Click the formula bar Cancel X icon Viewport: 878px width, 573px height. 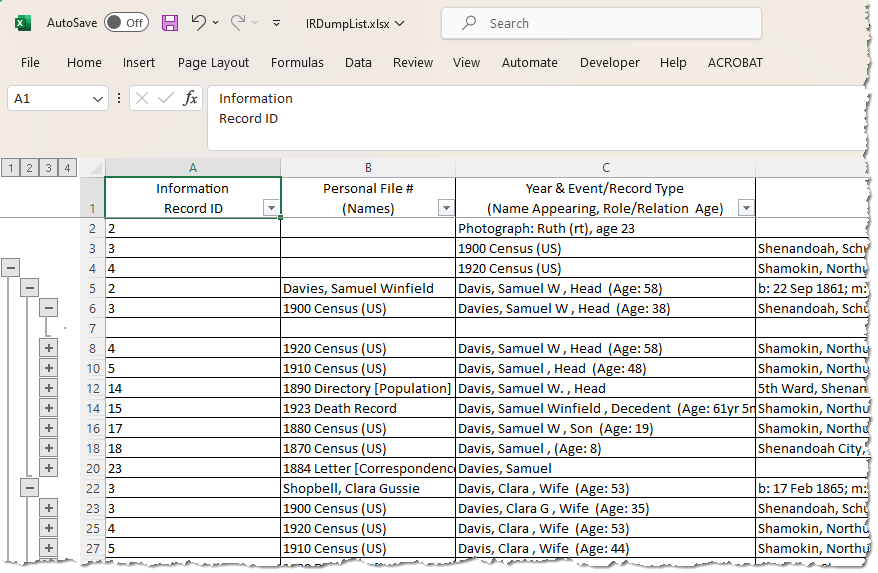point(142,98)
